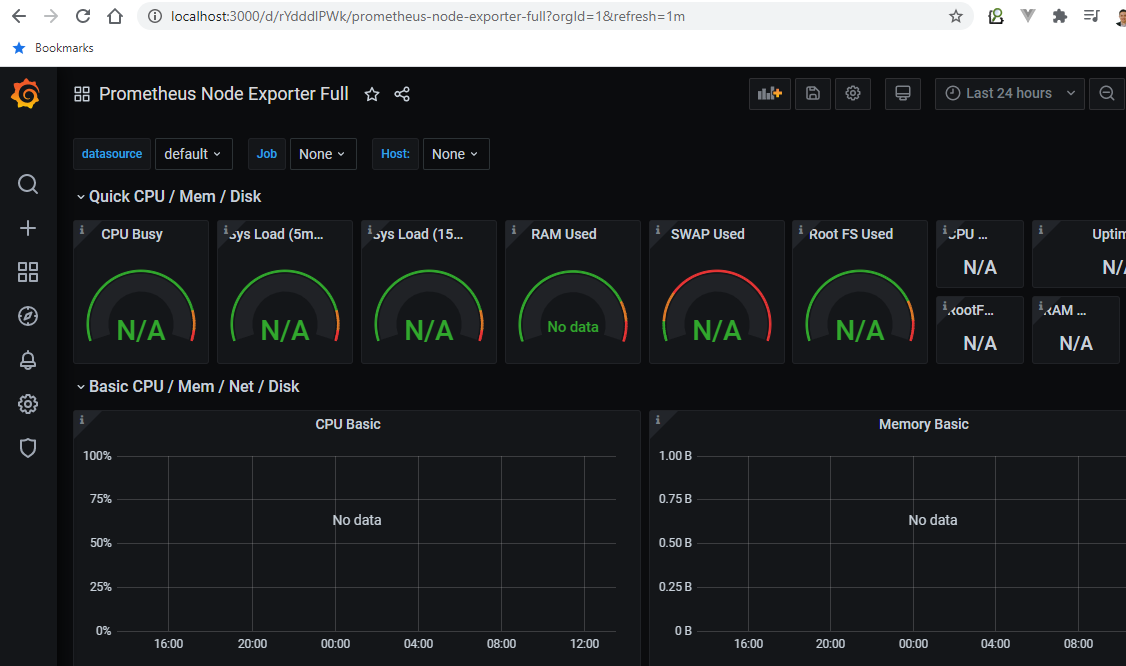
Task: Click the browser address bar URL
Action: point(427,16)
